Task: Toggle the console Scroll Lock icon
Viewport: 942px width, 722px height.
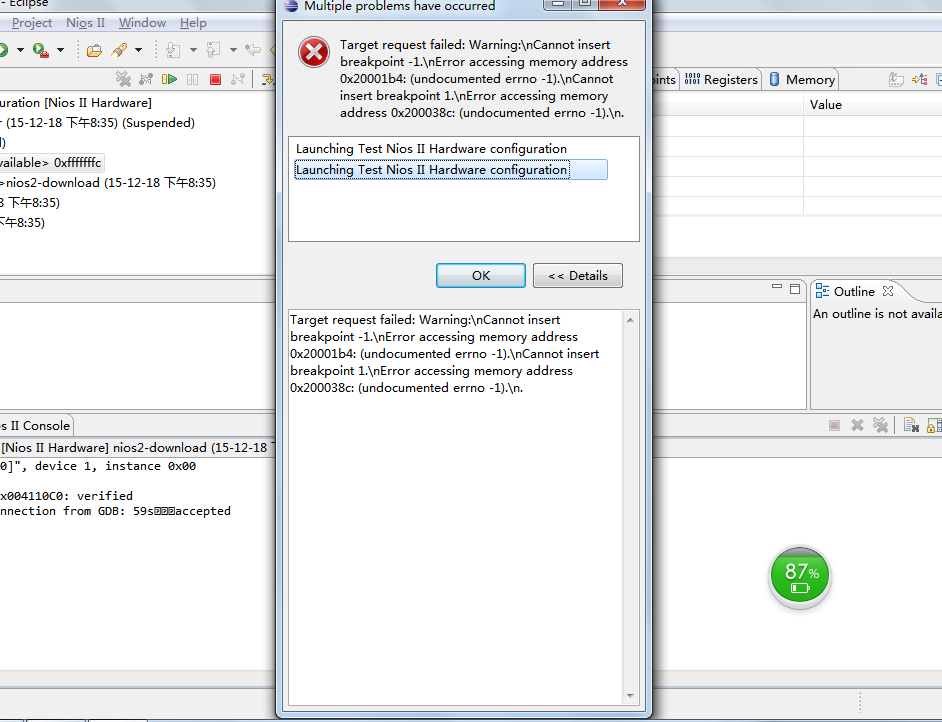Action: click(934, 425)
